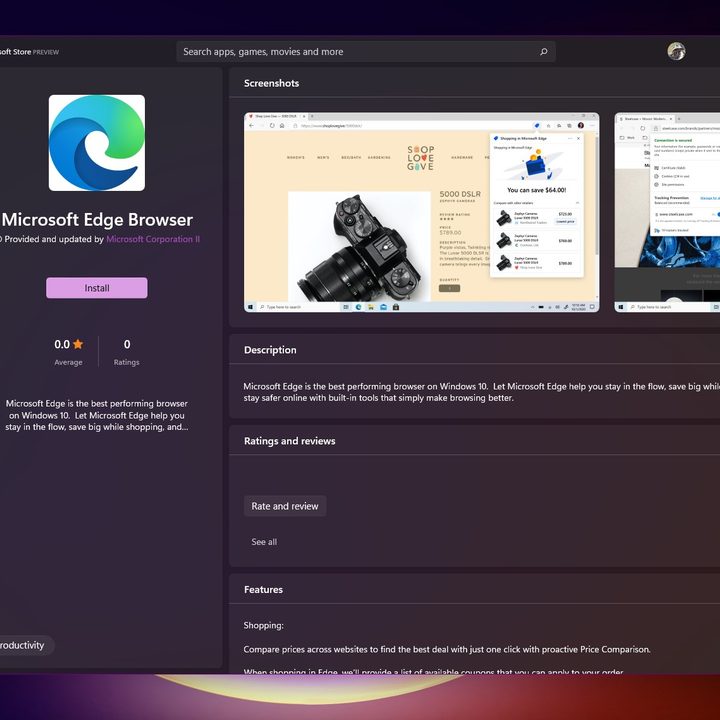
Task: Click the Microsoft Edge app logo
Action: point(97,143)
